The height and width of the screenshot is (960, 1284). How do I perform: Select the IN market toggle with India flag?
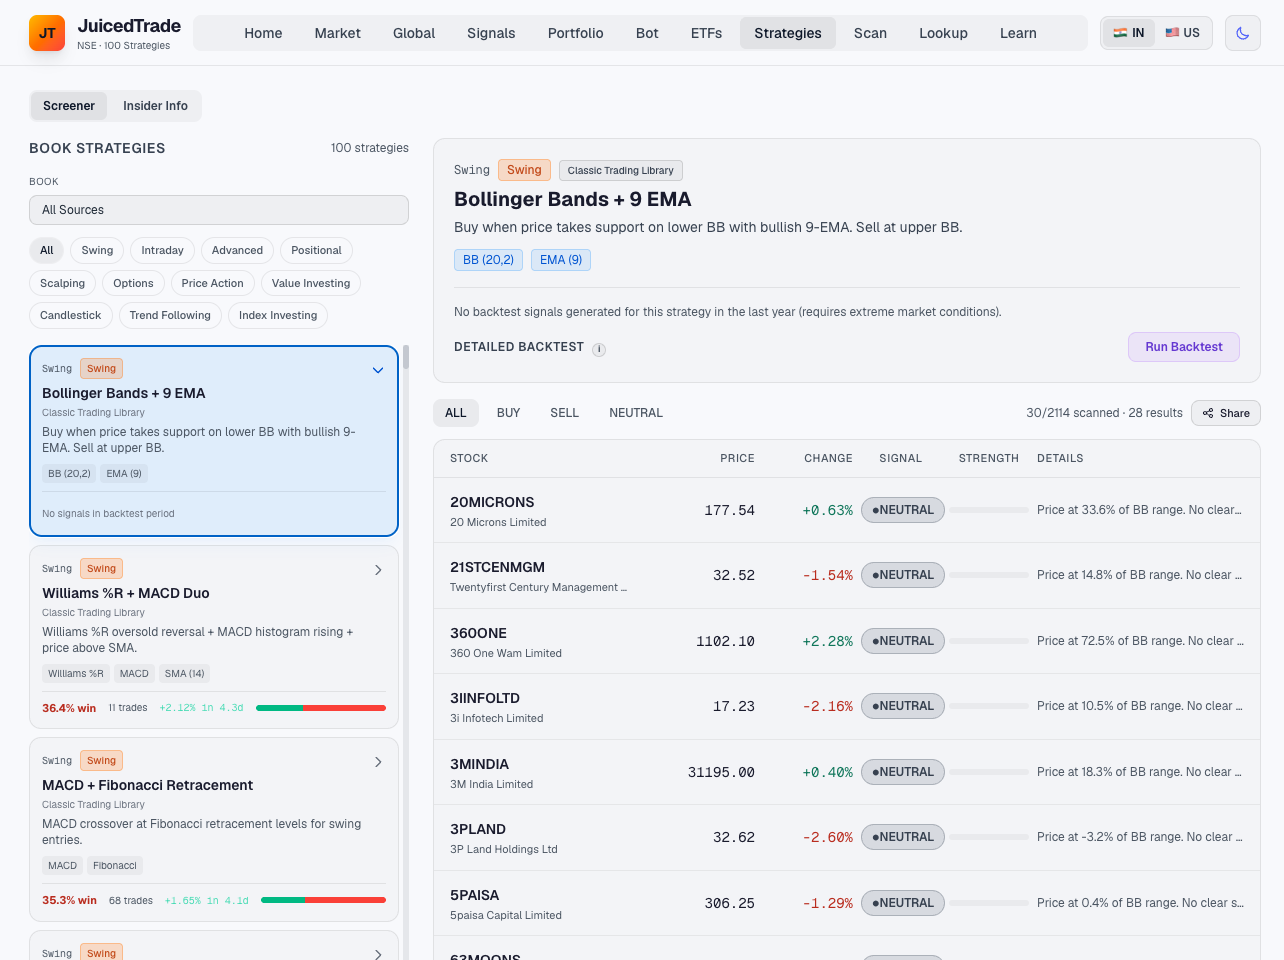click(x=1129, y=33)
